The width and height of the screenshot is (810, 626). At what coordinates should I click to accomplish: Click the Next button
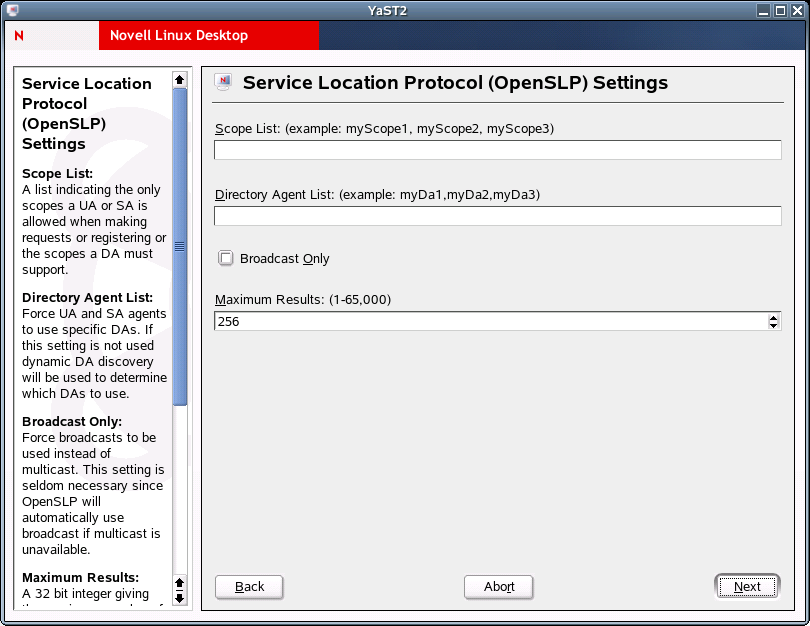(747, 587)
